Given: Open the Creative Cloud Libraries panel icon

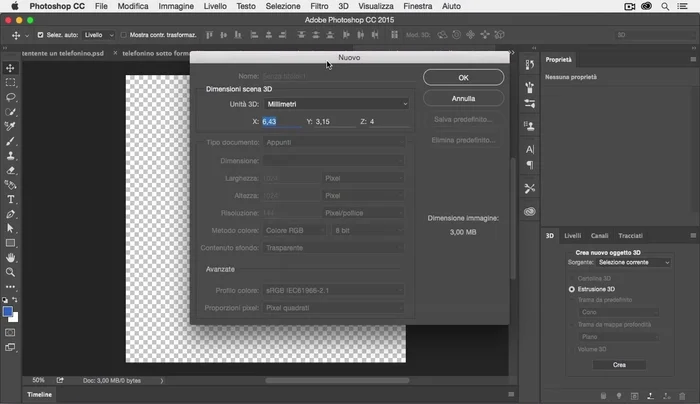Looking at the screenshot, I should (x=529, y=211).
